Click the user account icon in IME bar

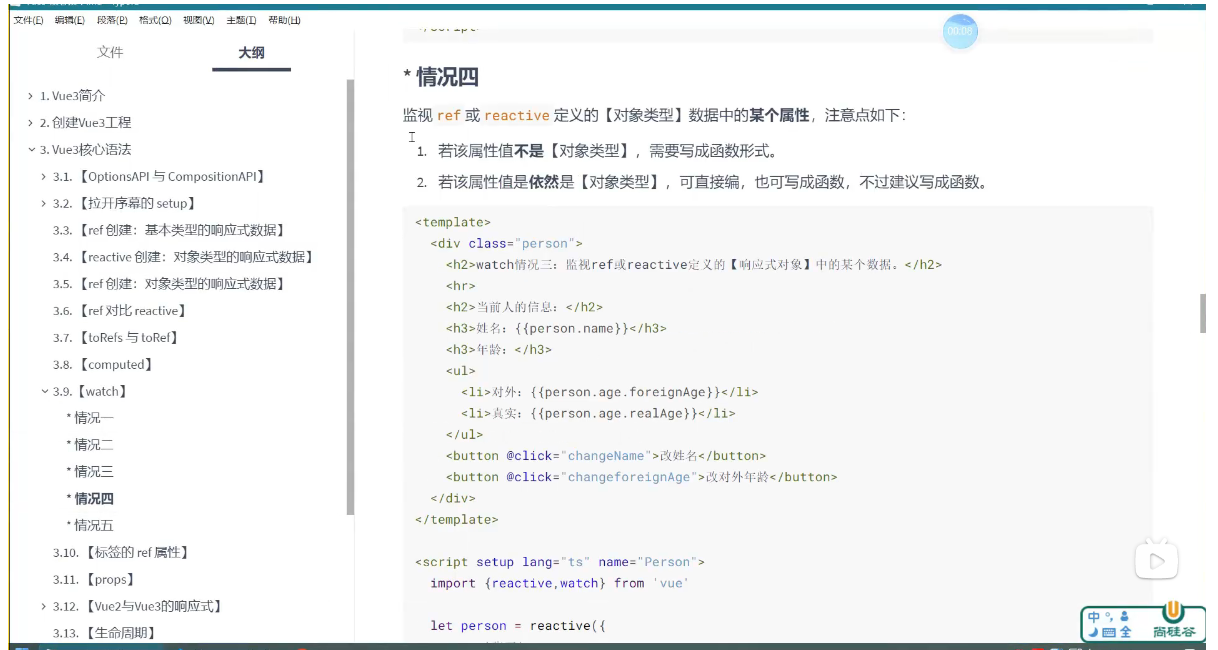click(x=1124, y=617)
